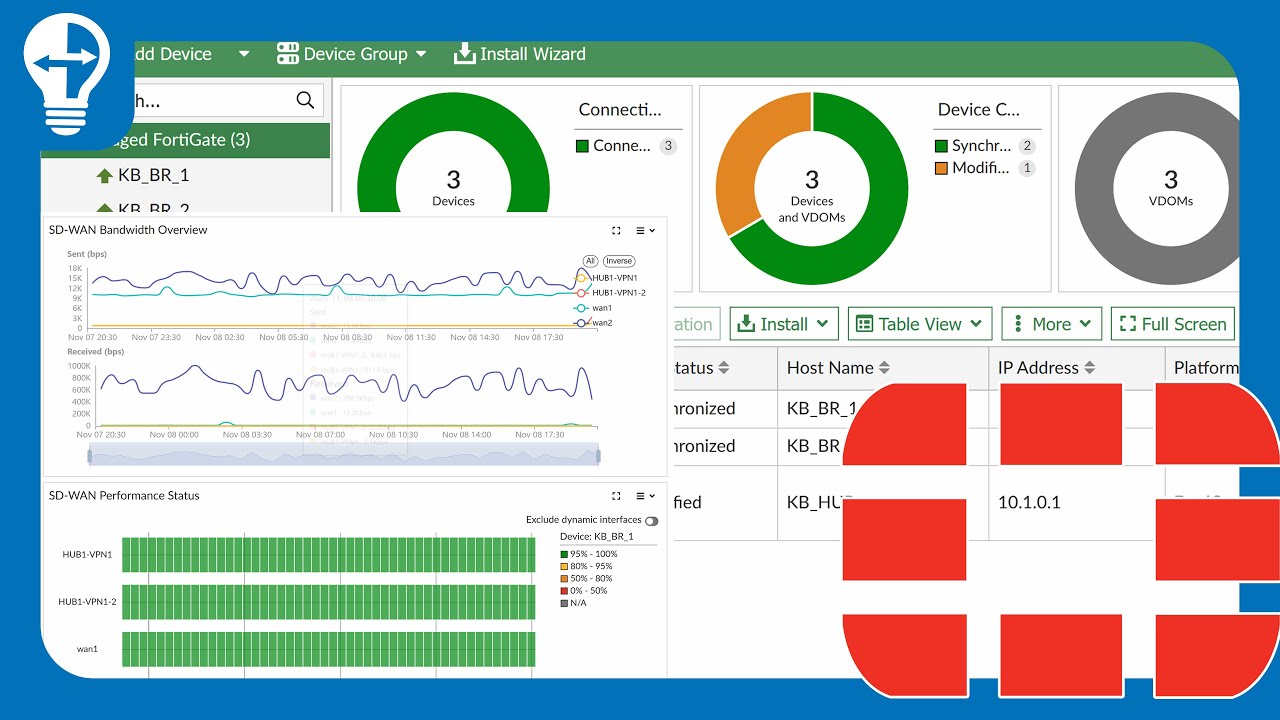Toggle HUB1-VPN1-2 series in bandwidth legend

[610, 293]
